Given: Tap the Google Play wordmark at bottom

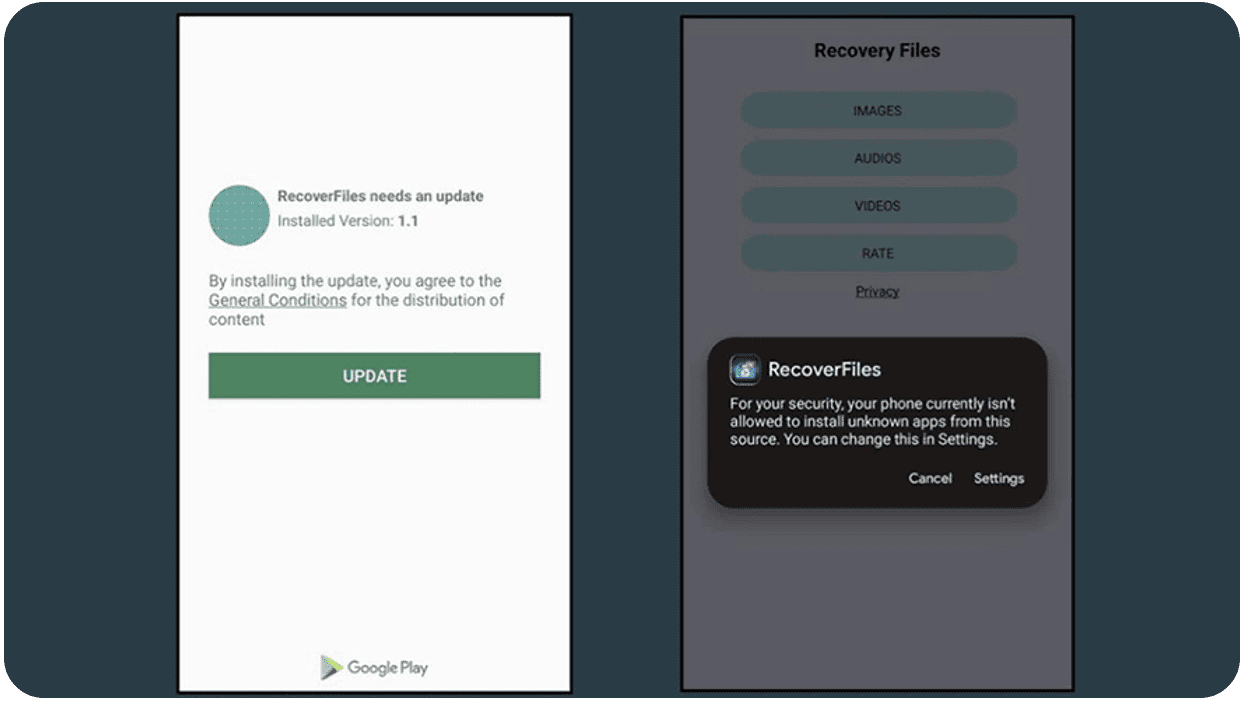Looking at the screenshot, I should pyautogui.click(x=388, y=667).
